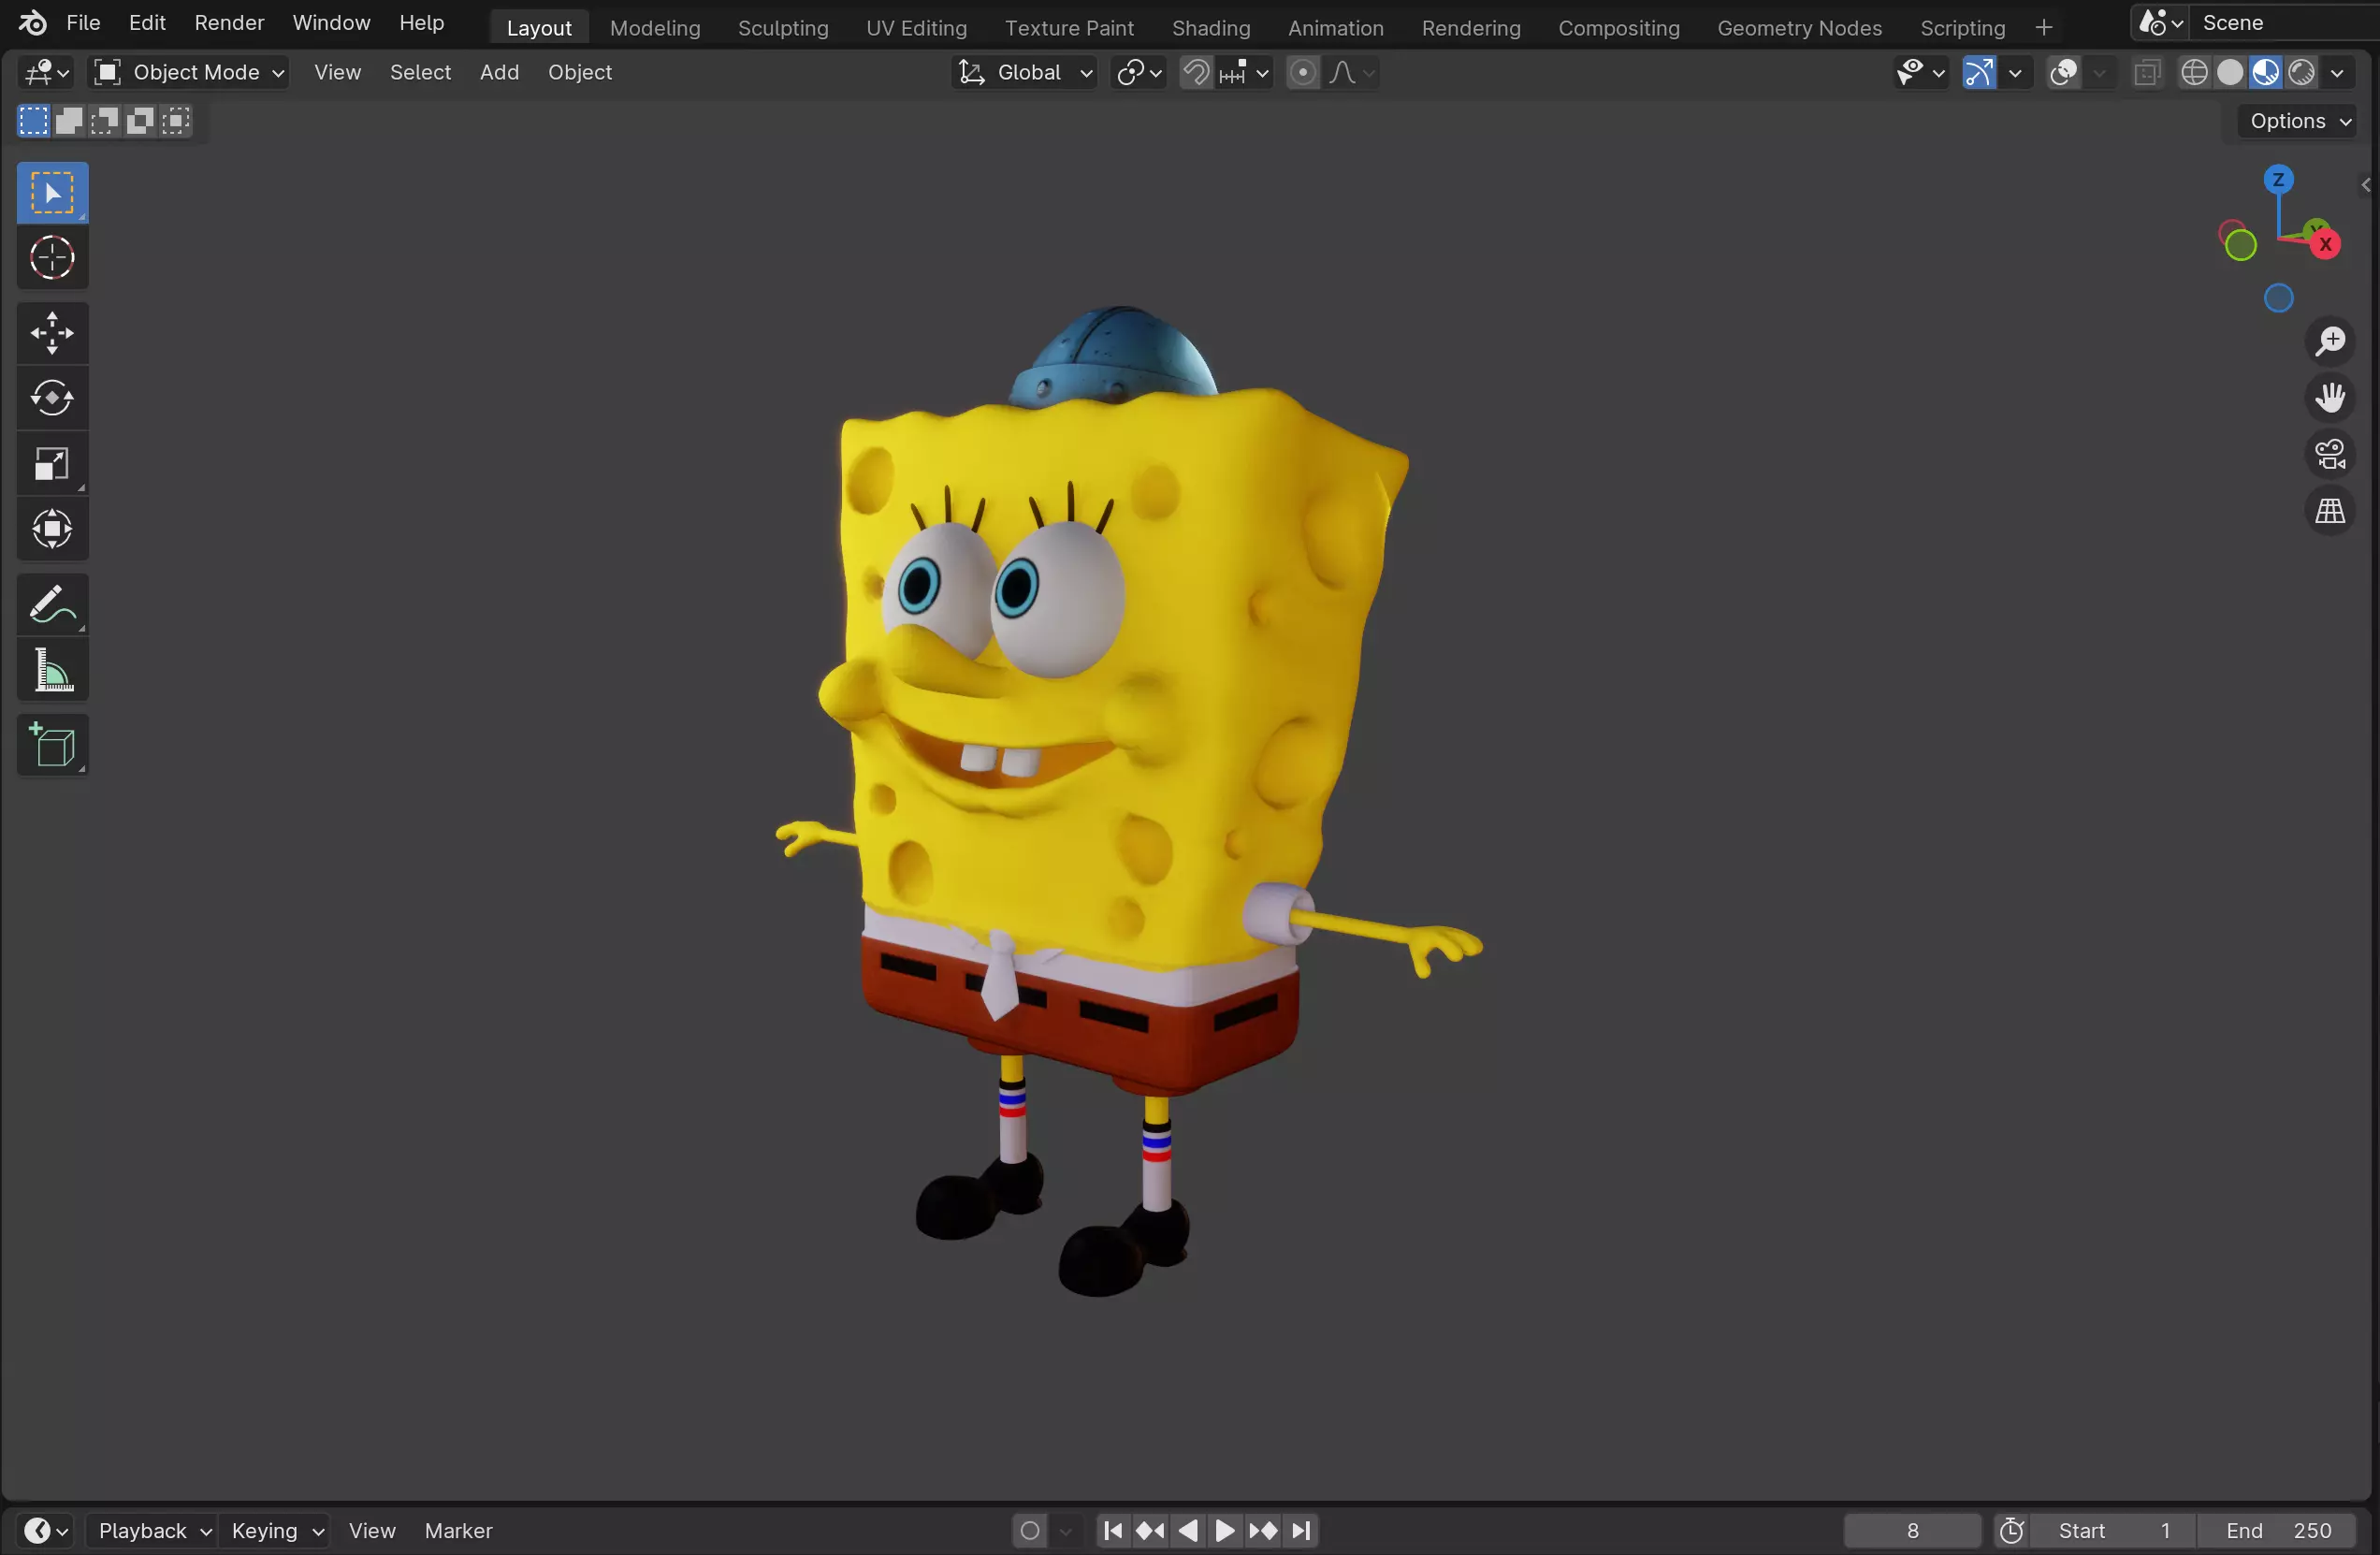Open the Global transform orientation dropdown
The width and height of the screenshot is (2380, 1555).
click(1025, 72)
